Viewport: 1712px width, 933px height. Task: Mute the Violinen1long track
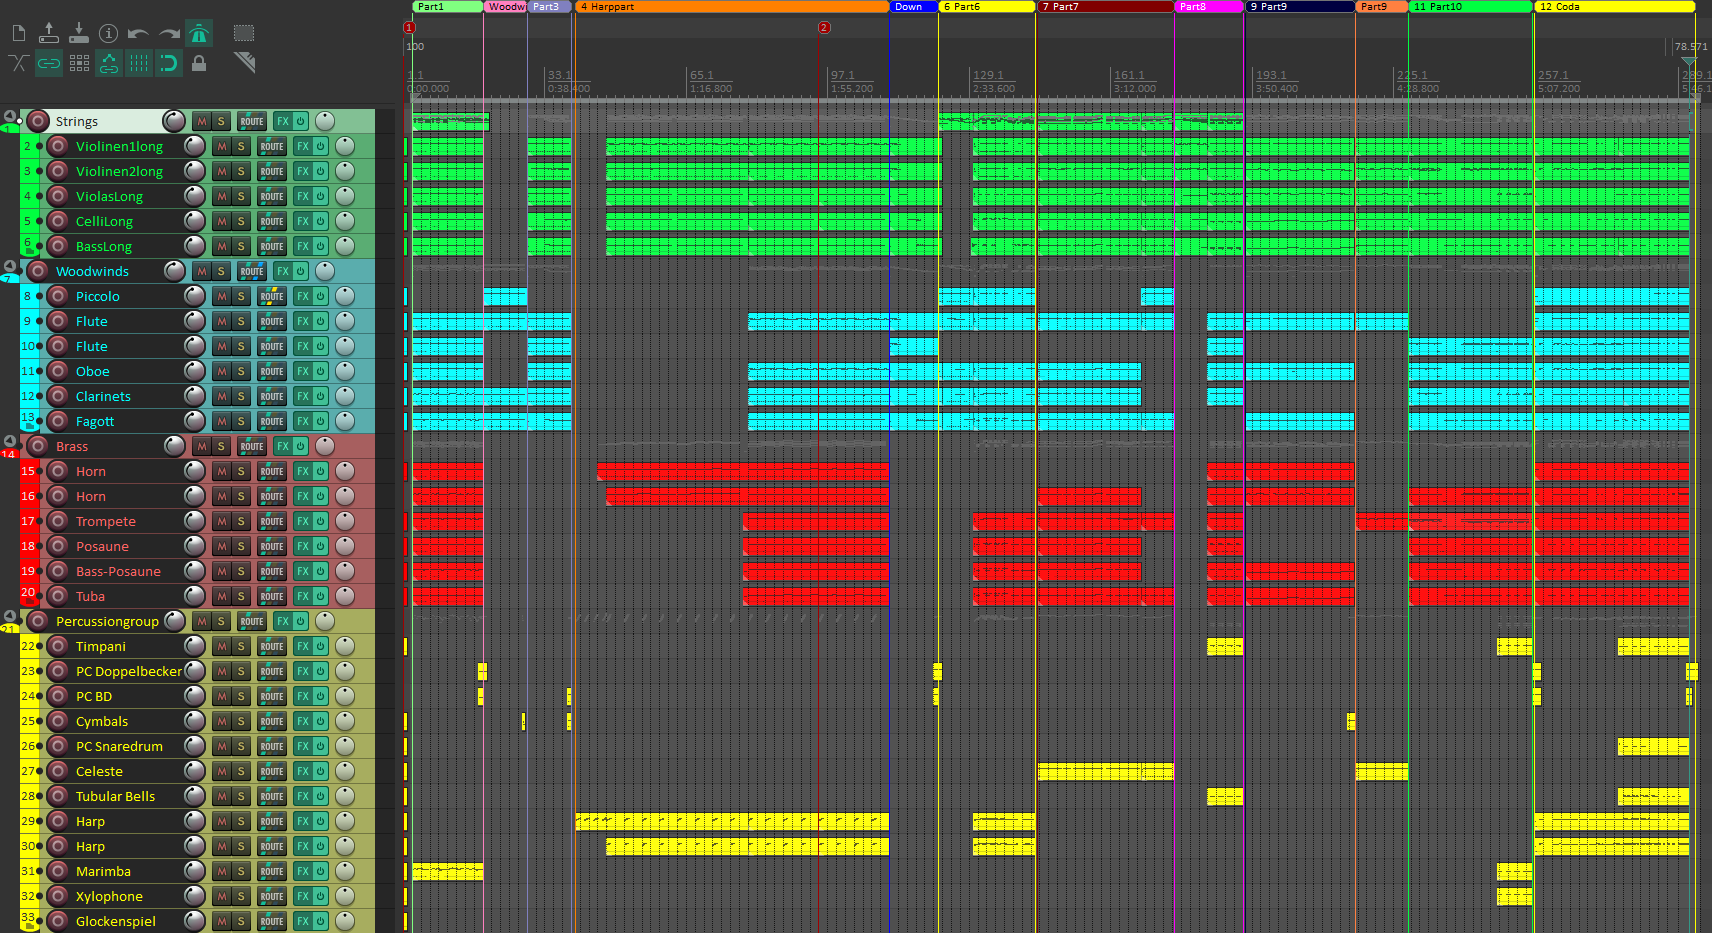click(x=222, y=146)
